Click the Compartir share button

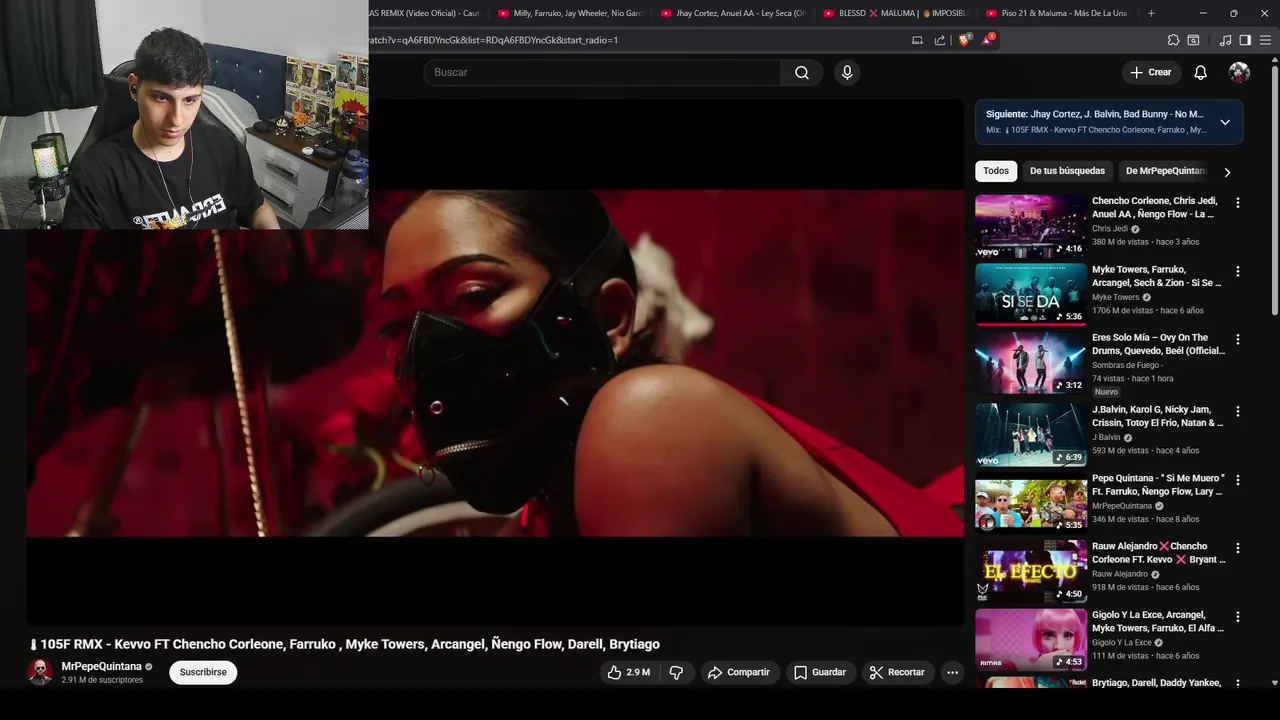(x=738, y=672)
